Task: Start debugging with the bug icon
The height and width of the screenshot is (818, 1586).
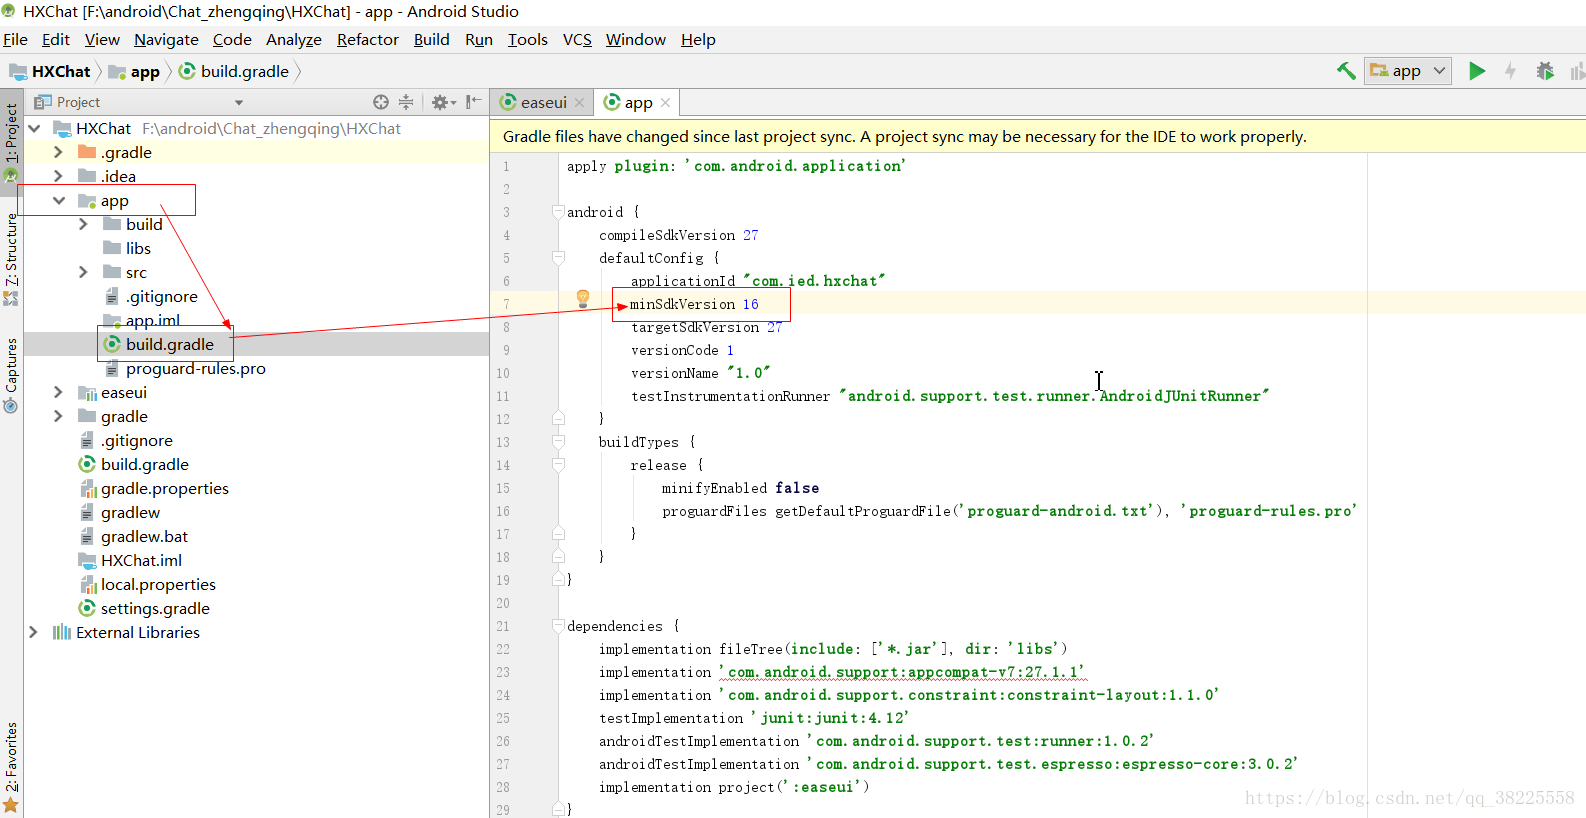Action: 1545,71
